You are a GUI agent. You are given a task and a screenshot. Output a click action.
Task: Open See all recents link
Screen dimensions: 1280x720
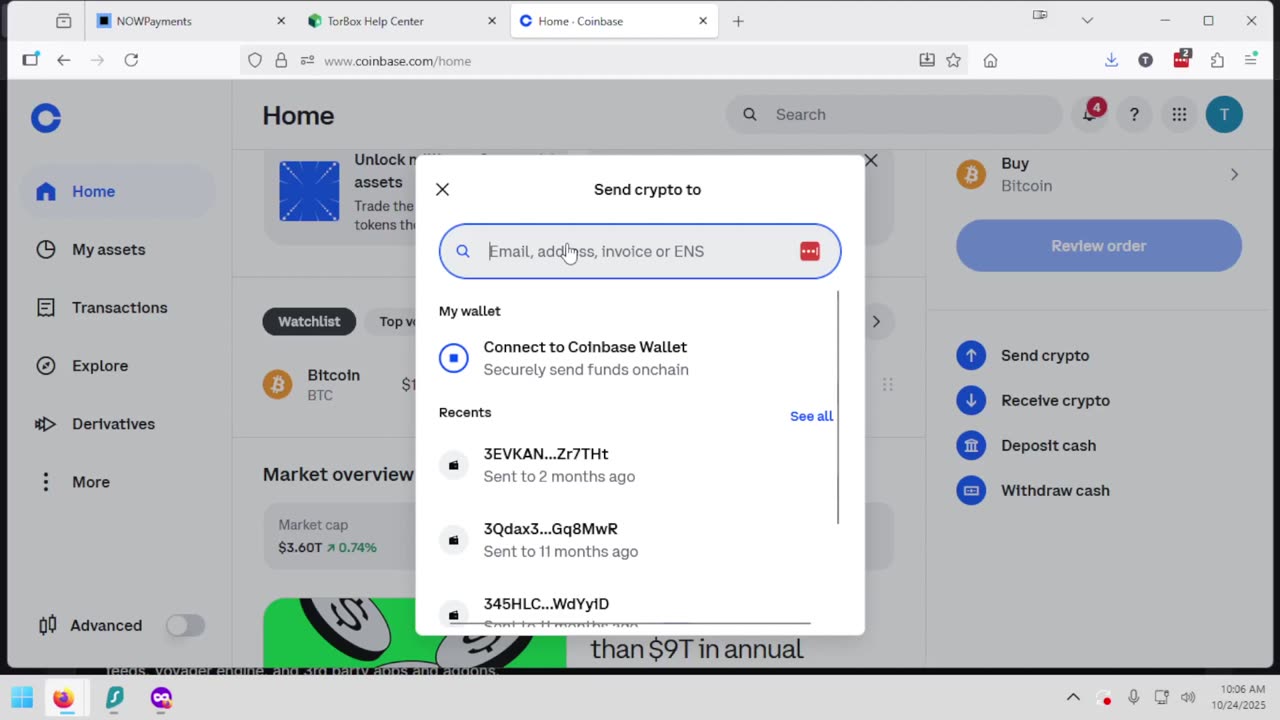(x=811, y=416)
